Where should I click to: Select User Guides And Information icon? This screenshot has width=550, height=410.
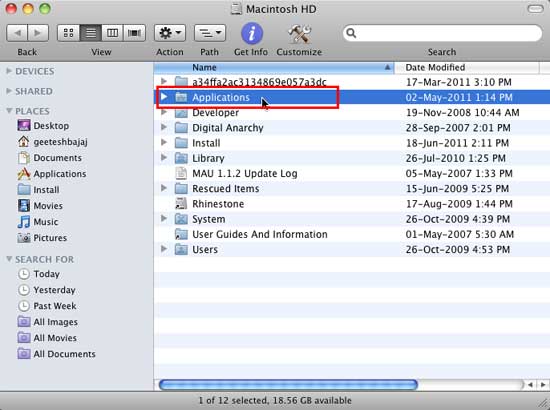[181, 234]
